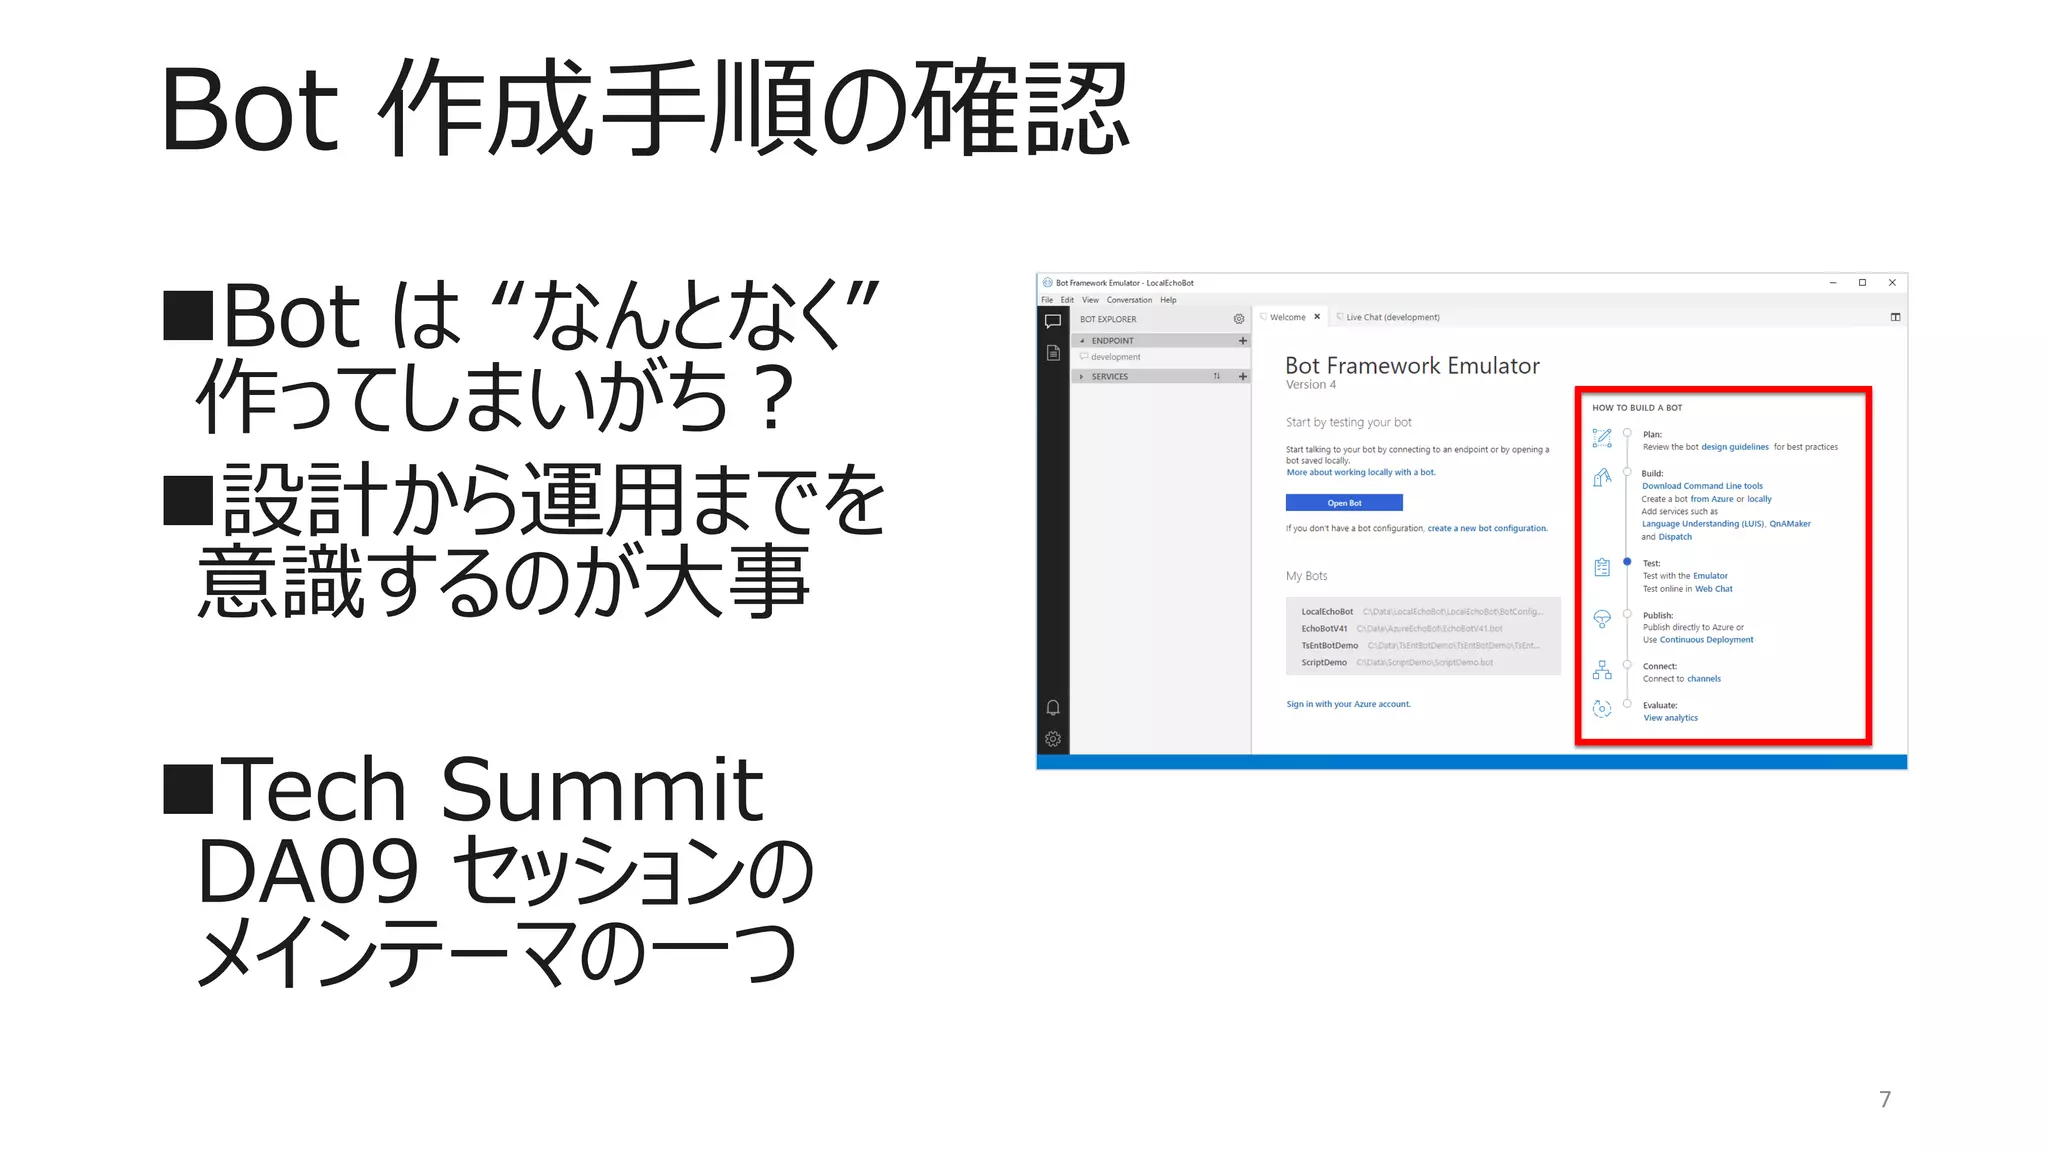Close the Welcome tab
Viewport: 2048px width, 1152px height.
click(1317, 317)
